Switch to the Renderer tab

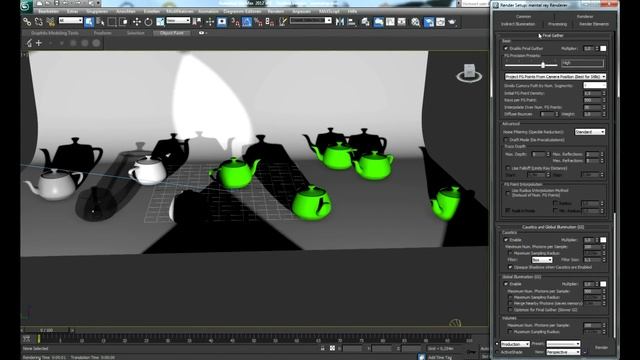[585, 17]
